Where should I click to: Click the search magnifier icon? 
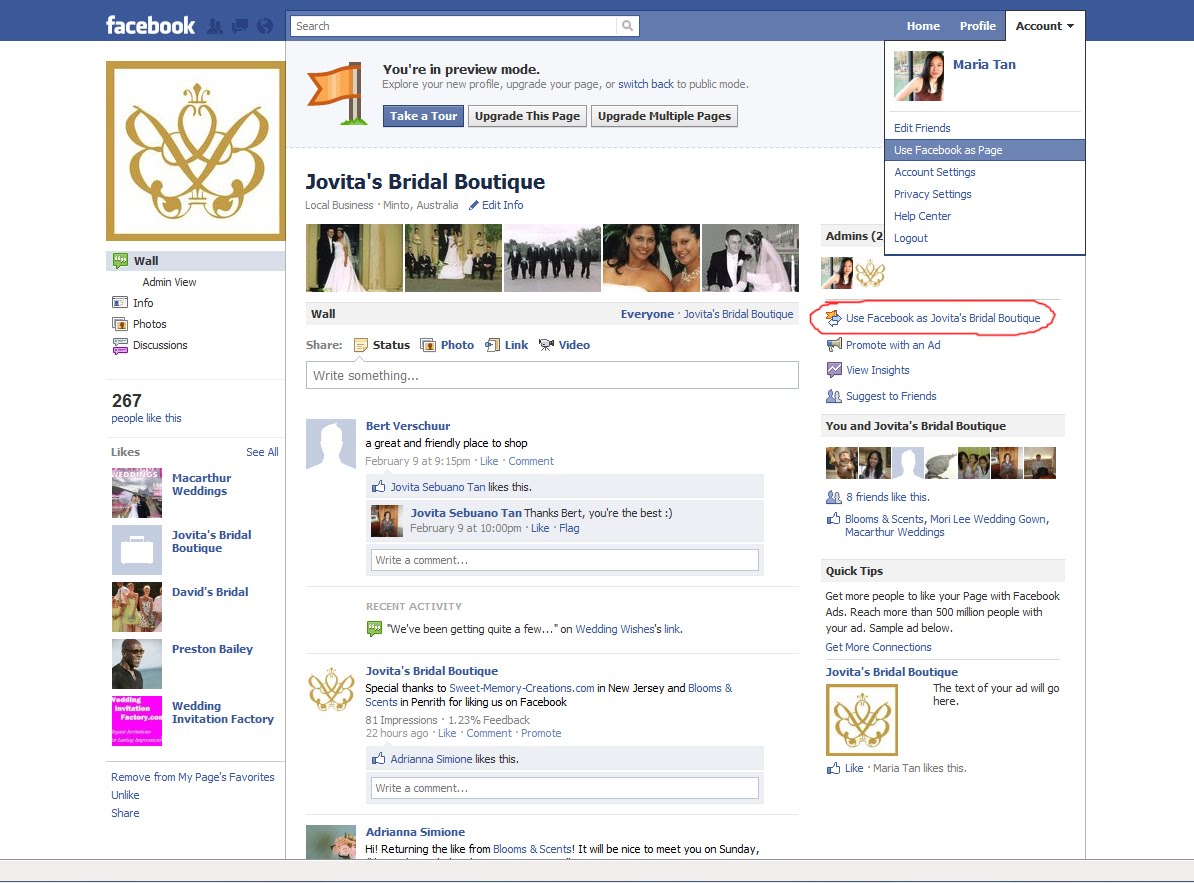[627, 26]
